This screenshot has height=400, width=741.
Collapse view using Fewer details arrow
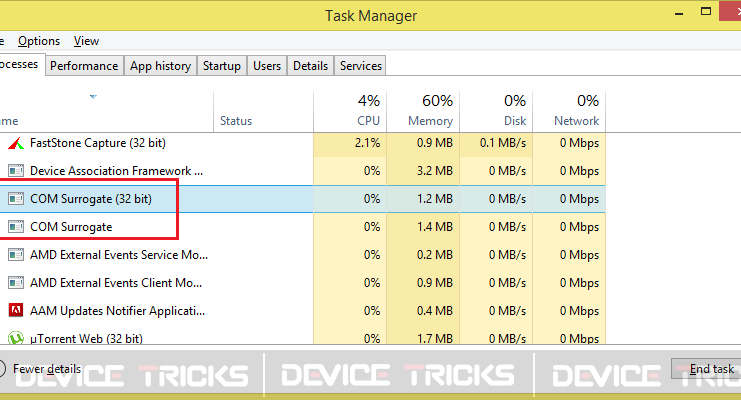[2, 369]
